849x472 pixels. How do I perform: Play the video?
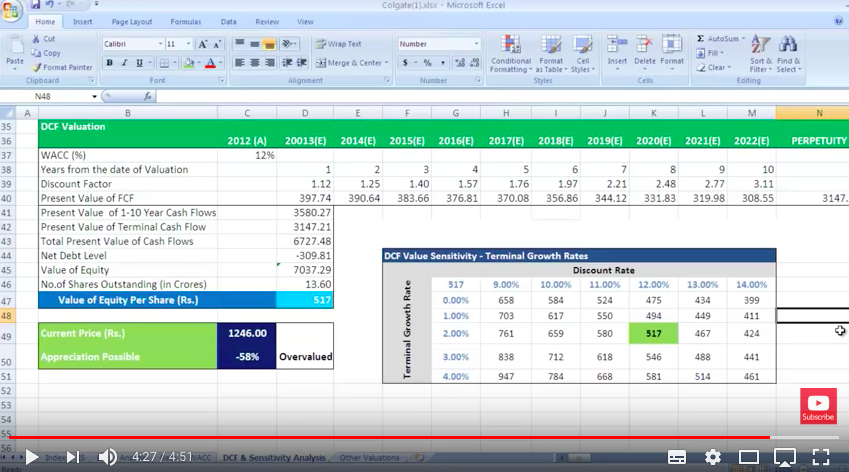click(x=32, y=457)
